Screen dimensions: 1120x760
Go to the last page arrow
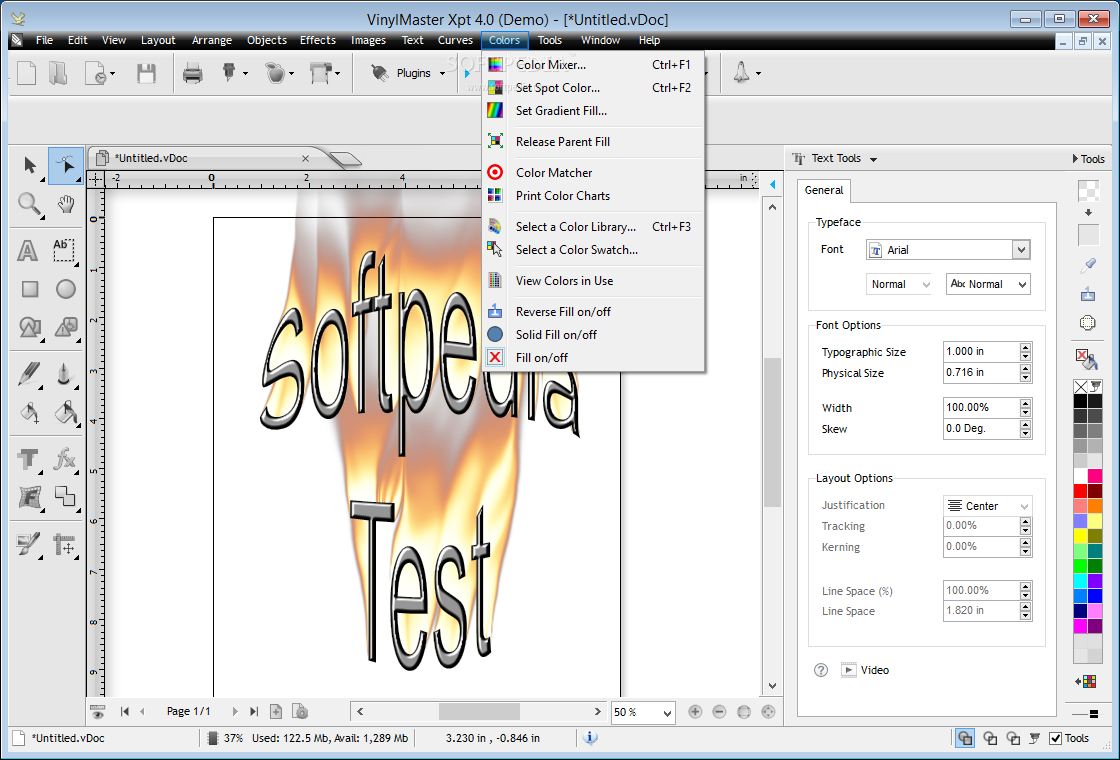click(x=254, y=711)
